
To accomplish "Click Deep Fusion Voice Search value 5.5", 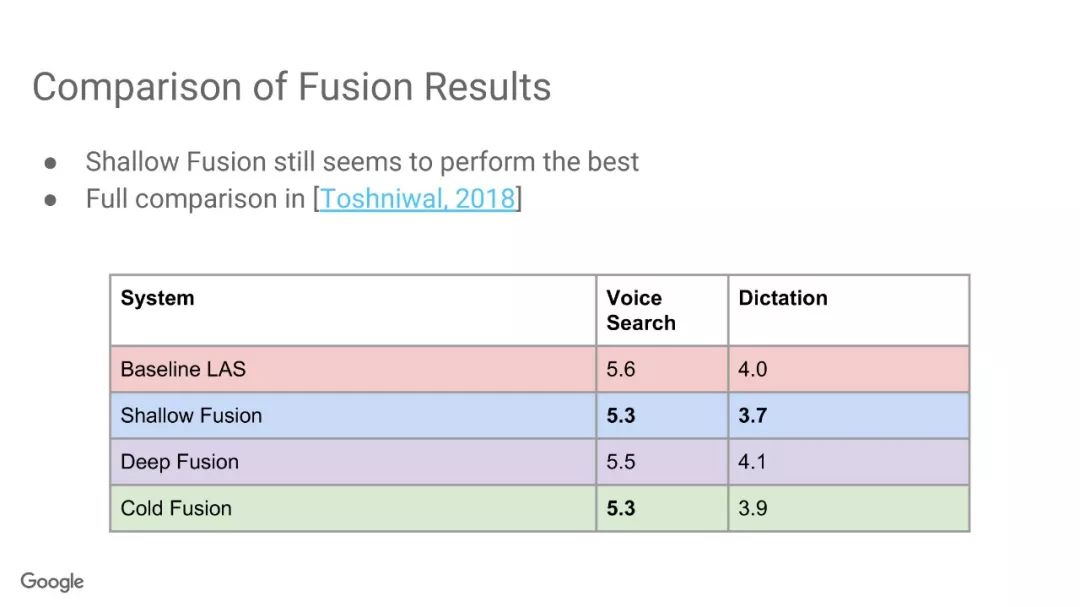I will tap(621, 462).
